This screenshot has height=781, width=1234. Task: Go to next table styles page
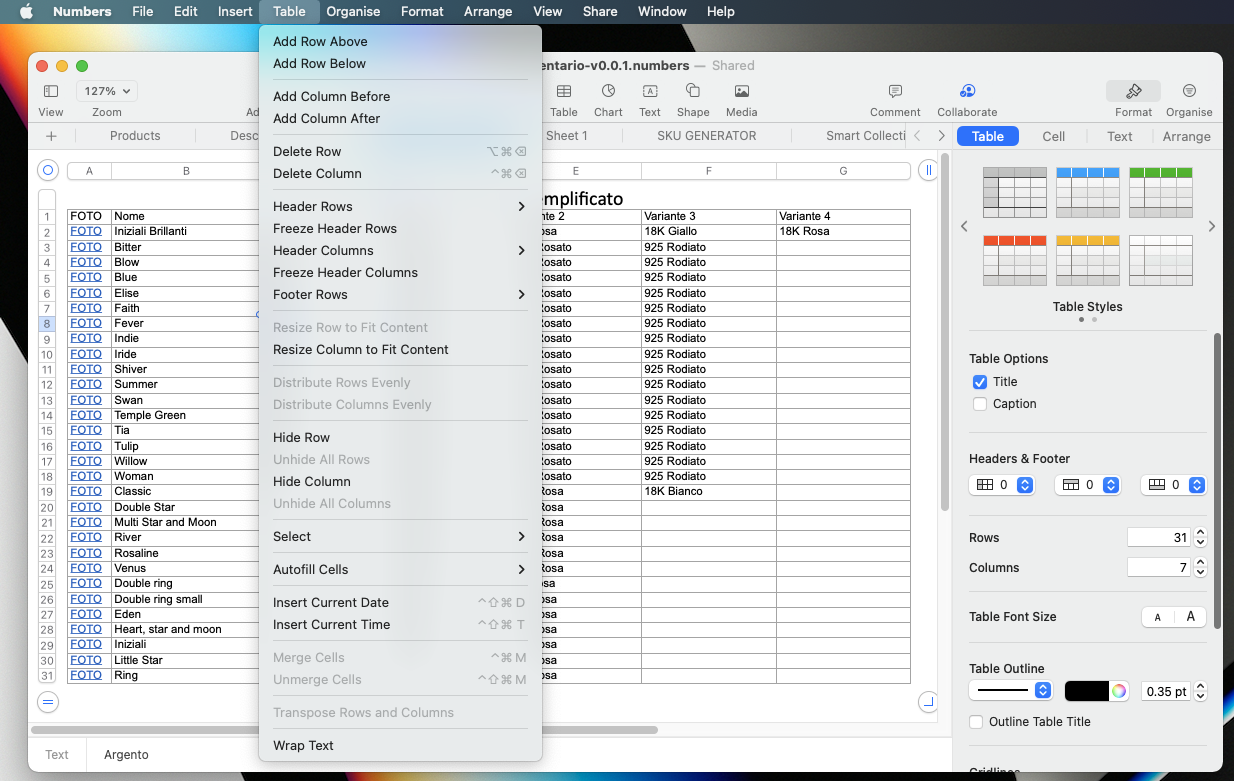pyautogui.click(x=1212, y=227)
